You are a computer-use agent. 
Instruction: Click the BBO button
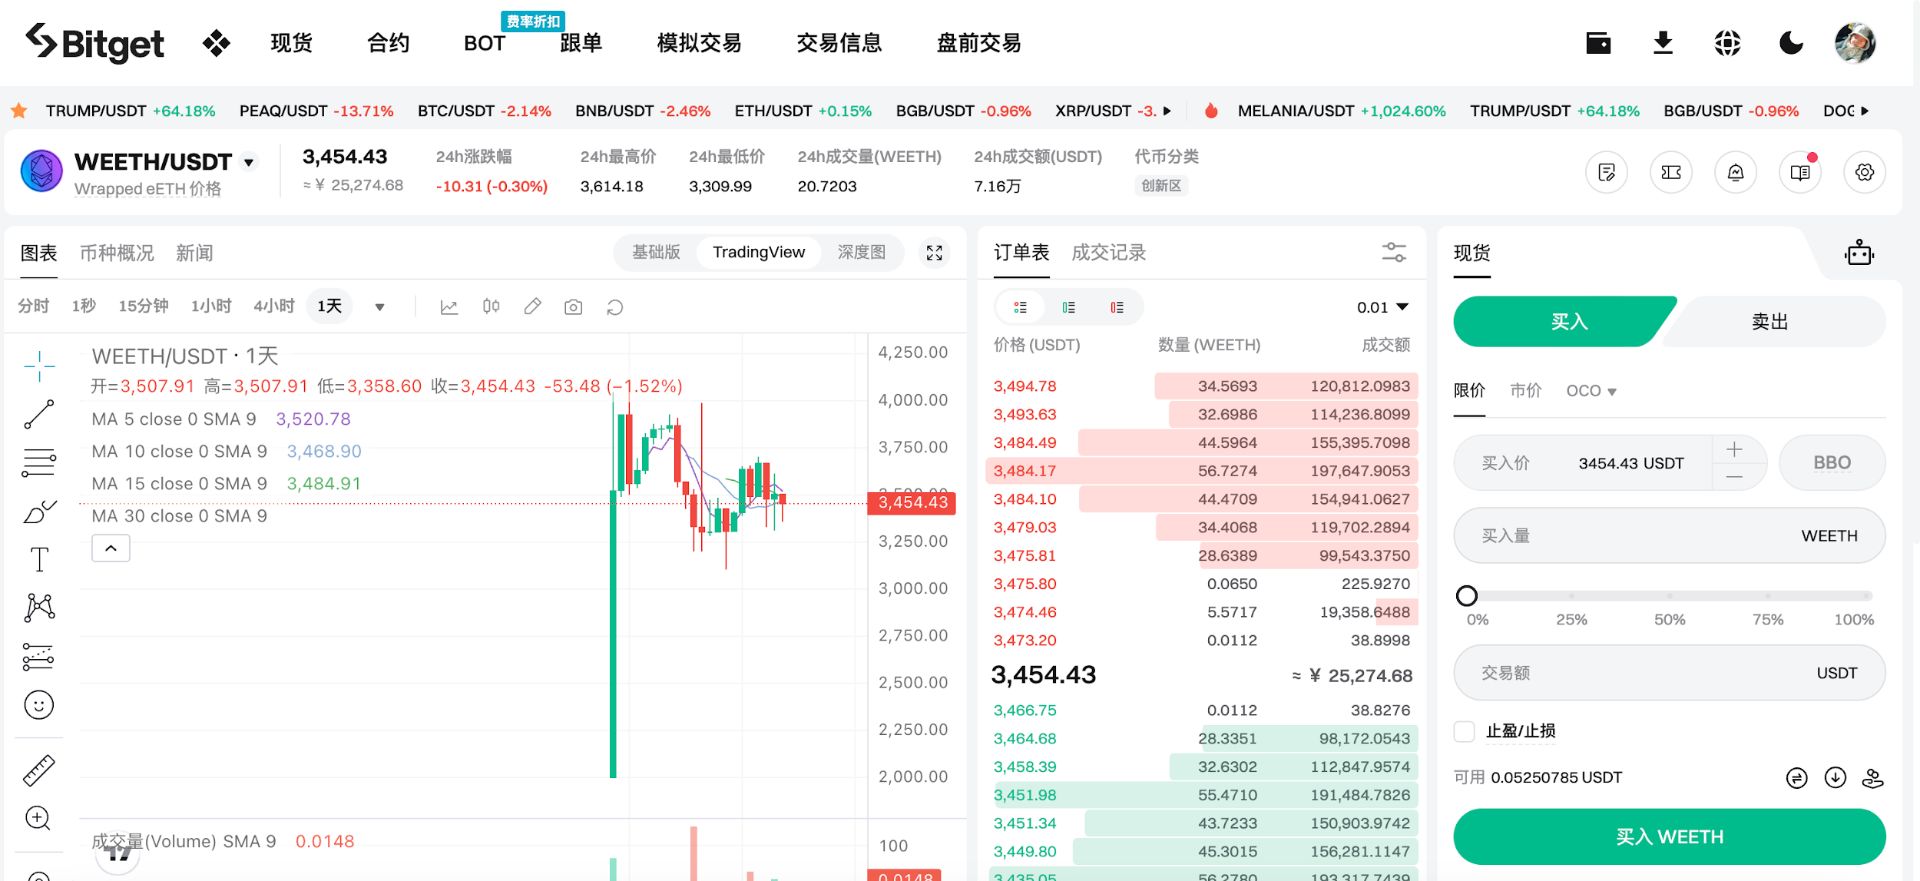1832,463
